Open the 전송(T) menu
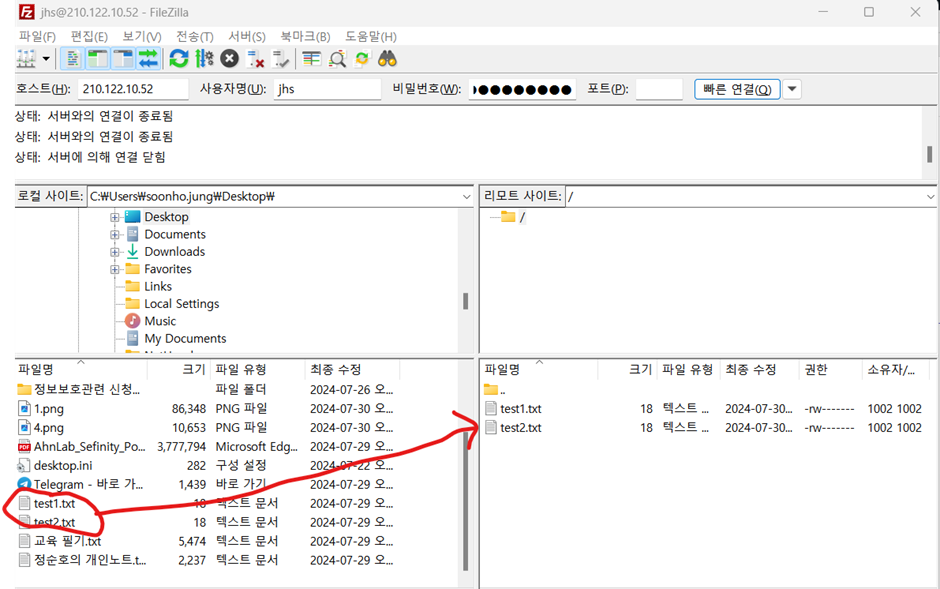The width and height of the screenshot is (940, 589). [x=194, y=37]
